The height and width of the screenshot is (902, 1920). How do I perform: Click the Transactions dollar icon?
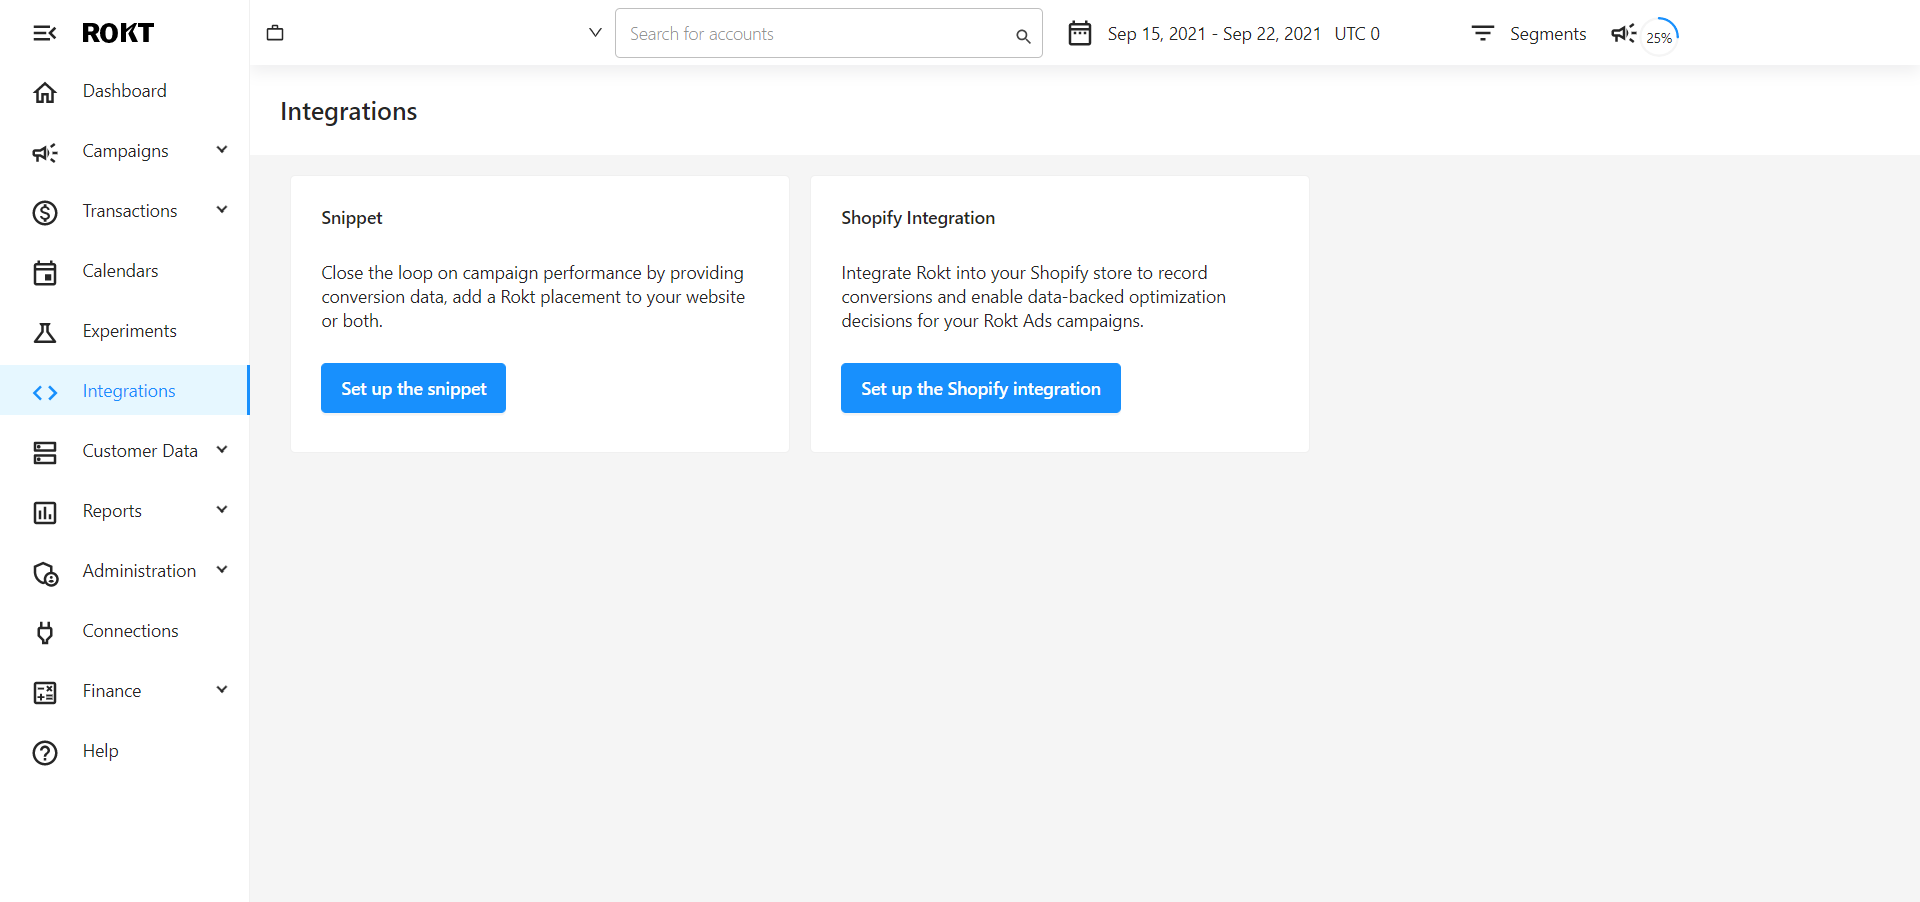tap(45, 212)
